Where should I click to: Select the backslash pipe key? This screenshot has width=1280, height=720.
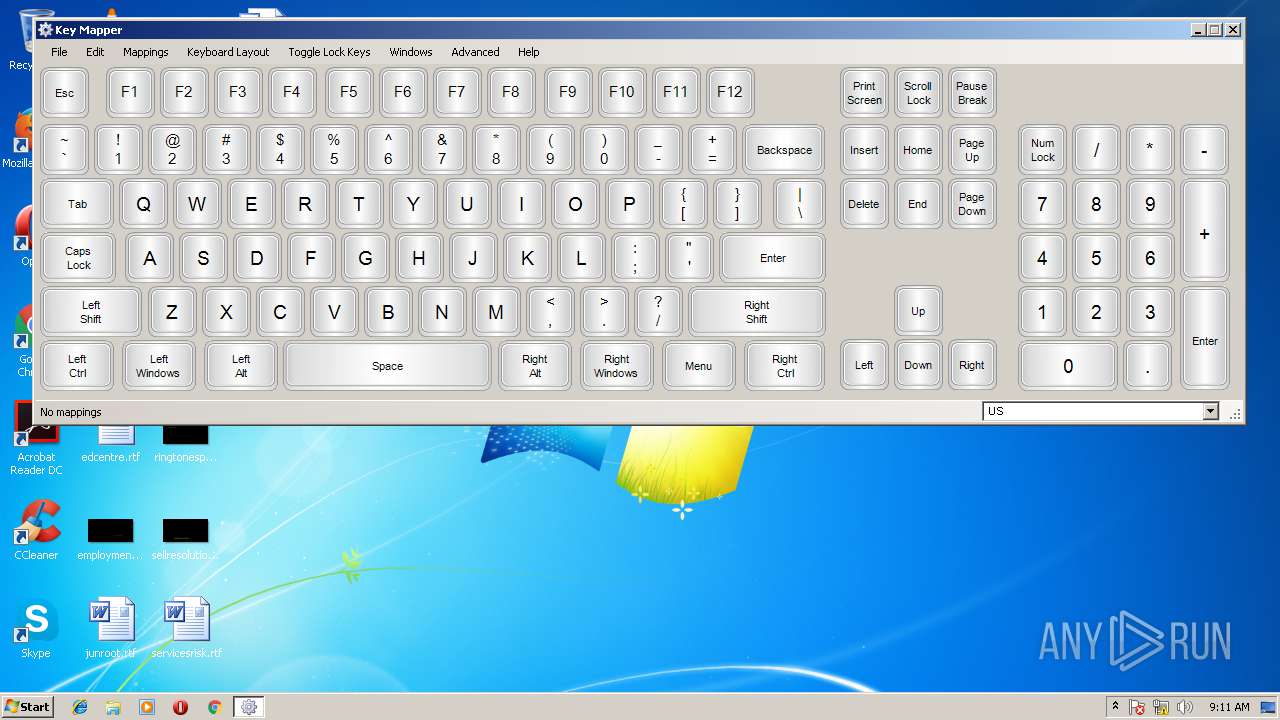(799, 204)
